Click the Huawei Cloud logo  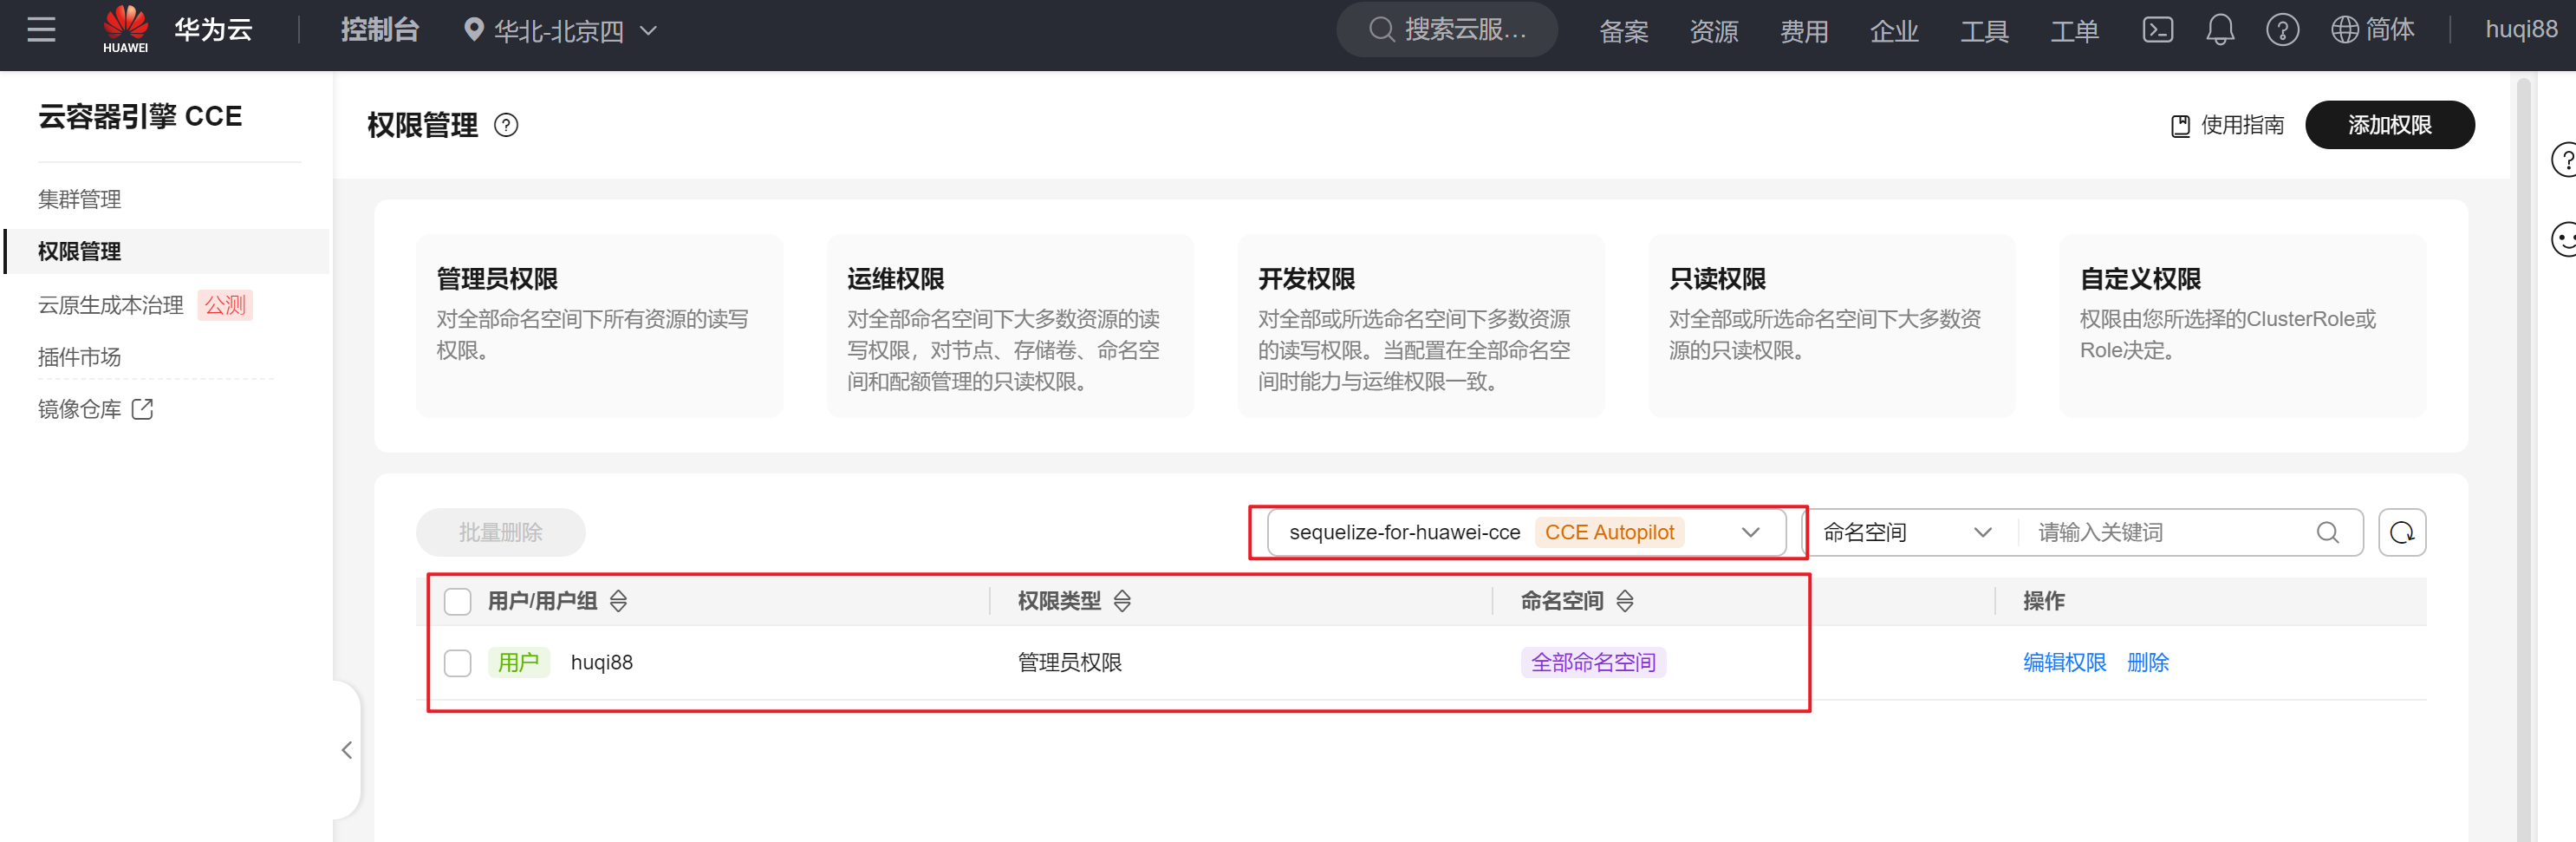(x=126, y=29)
